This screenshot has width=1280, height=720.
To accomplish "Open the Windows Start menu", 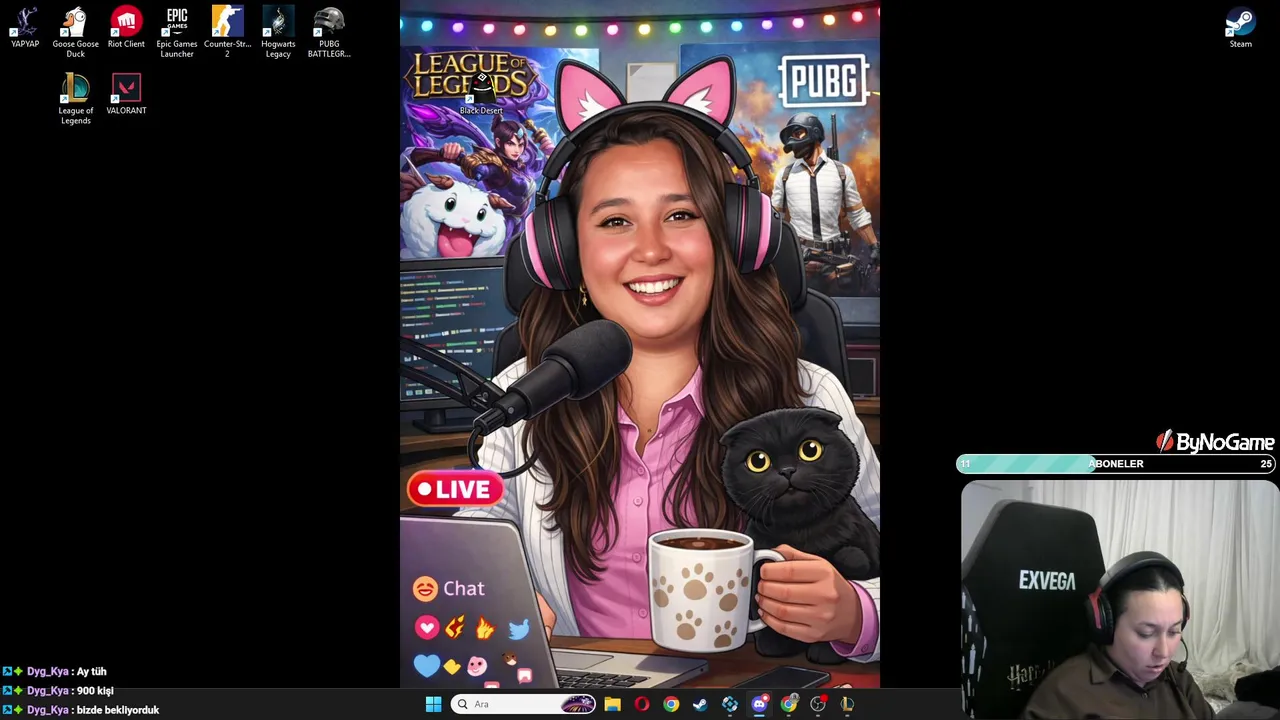I will pyautogui.click(x=433, y=704).
